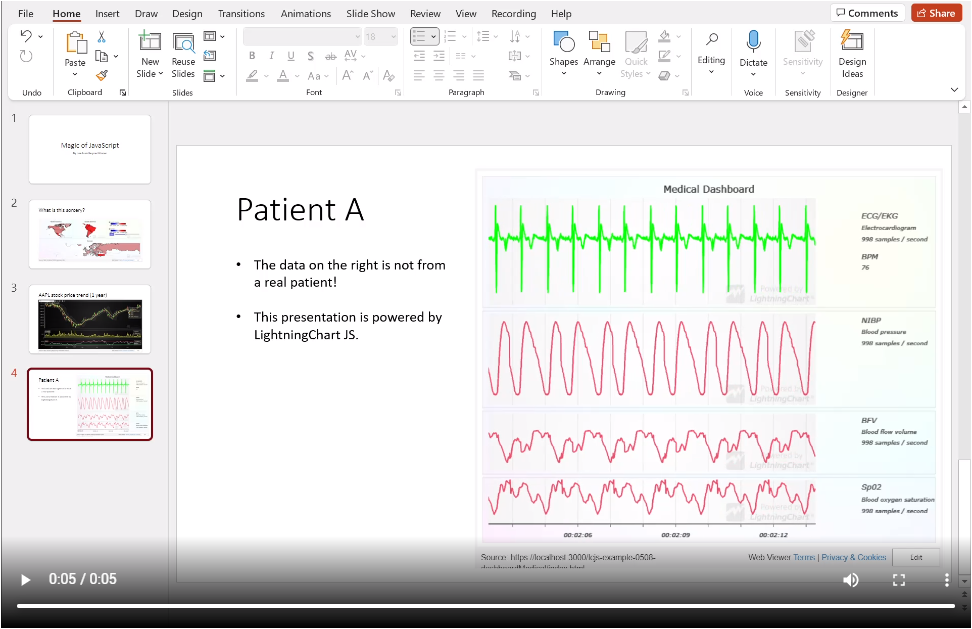Open the Transitions tab

click(x=241, y=14)
